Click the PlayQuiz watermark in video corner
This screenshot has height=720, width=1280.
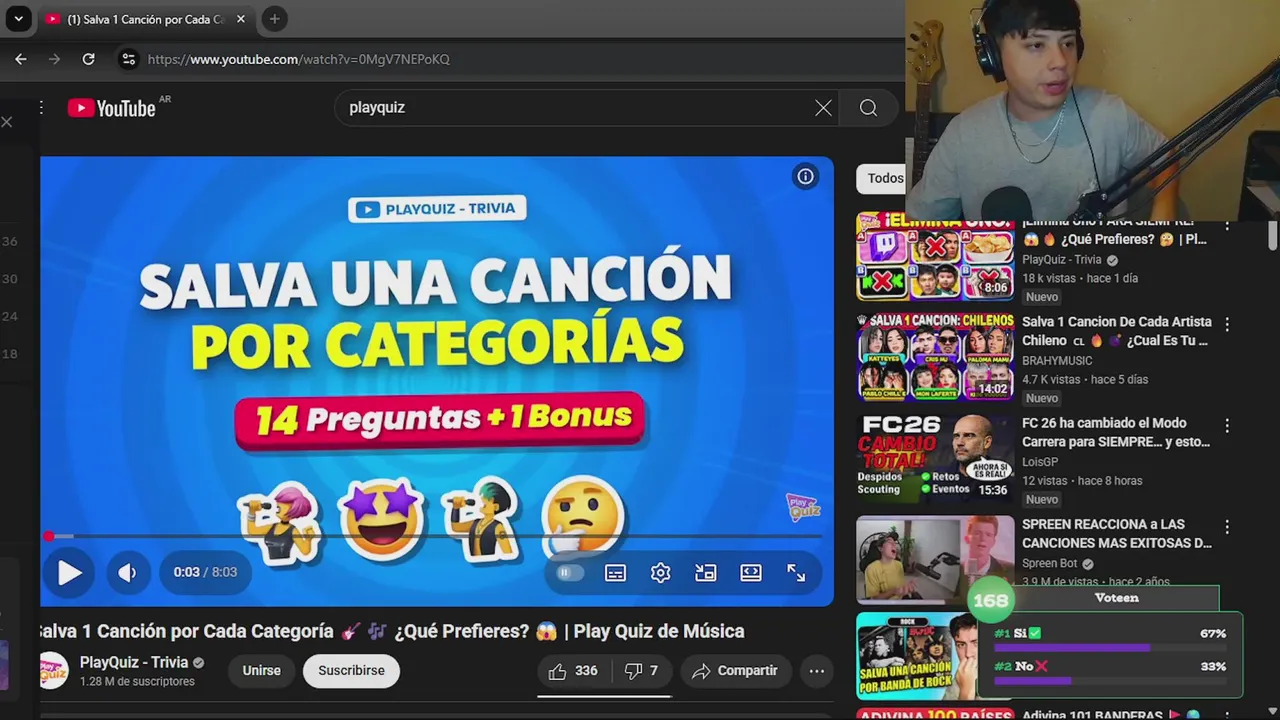(803, 507)
